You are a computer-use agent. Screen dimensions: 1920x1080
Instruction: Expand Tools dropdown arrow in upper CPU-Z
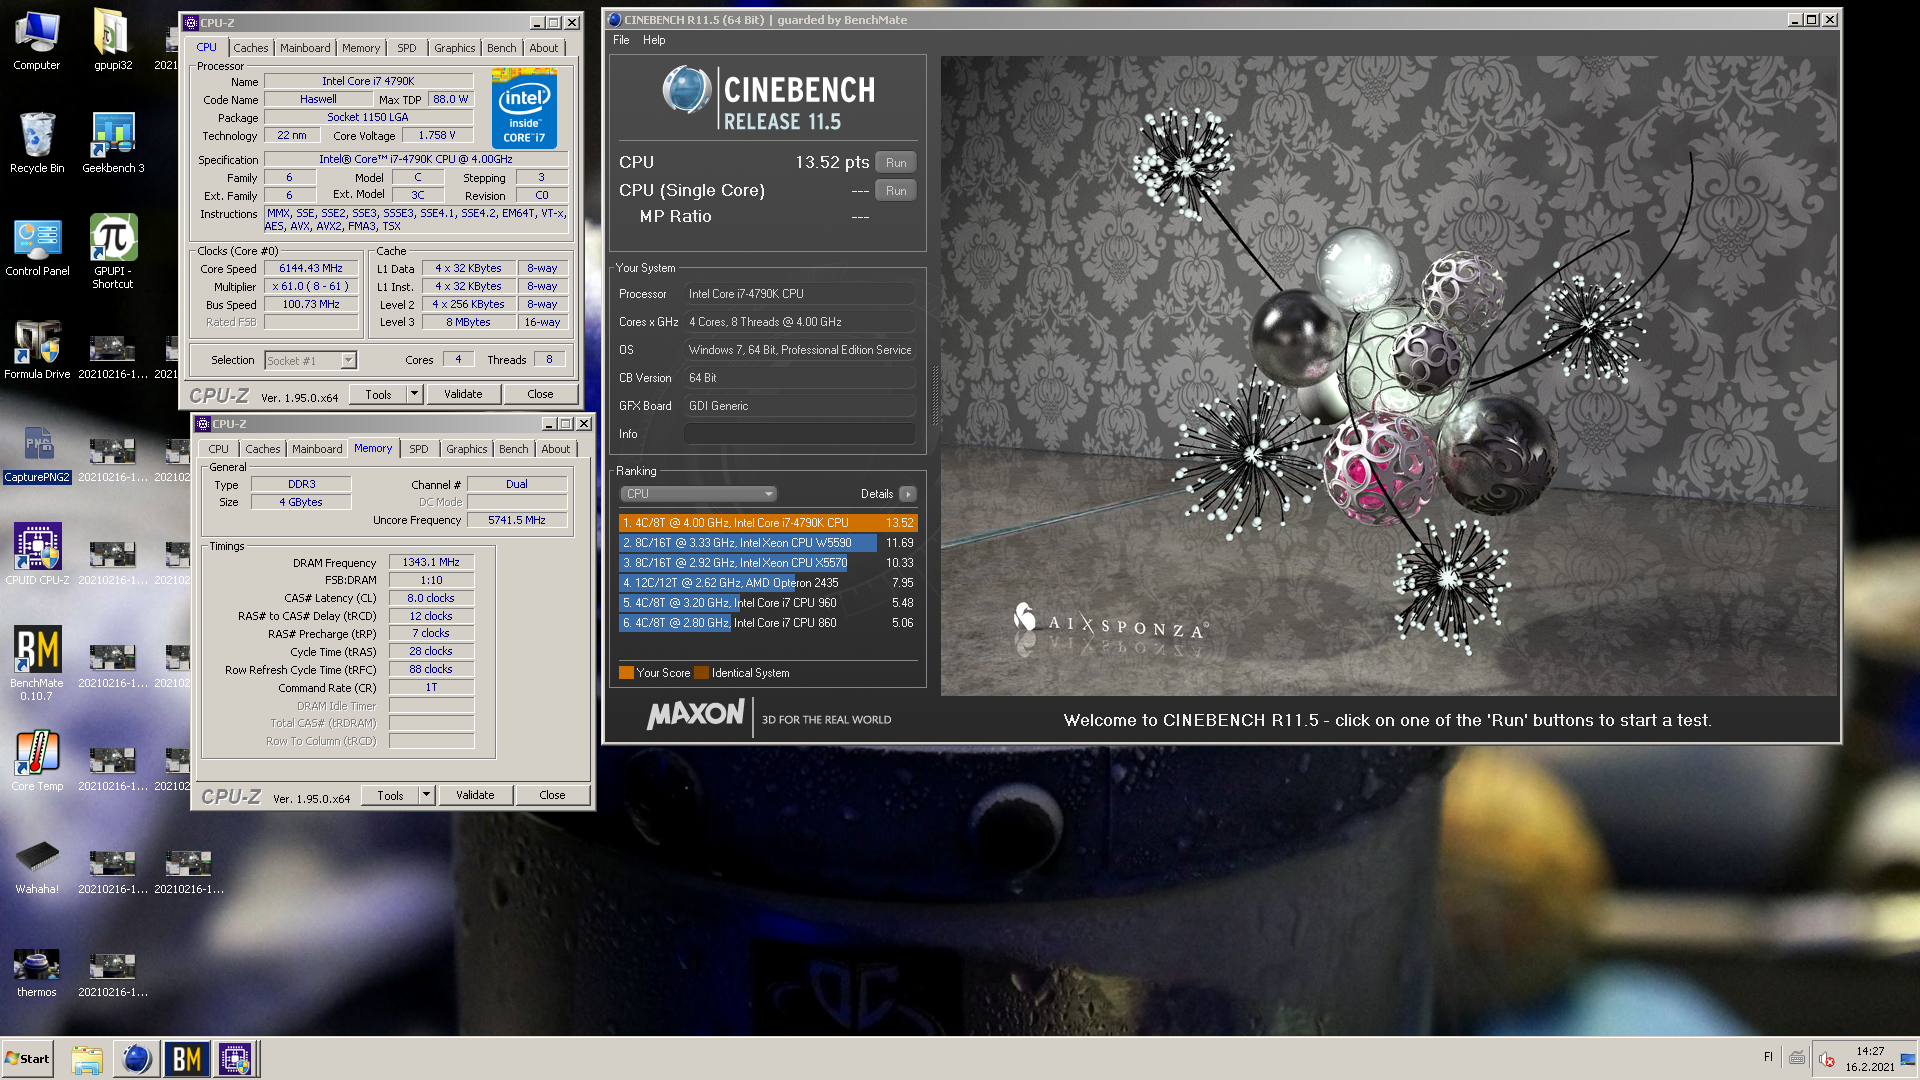(414, 394)
